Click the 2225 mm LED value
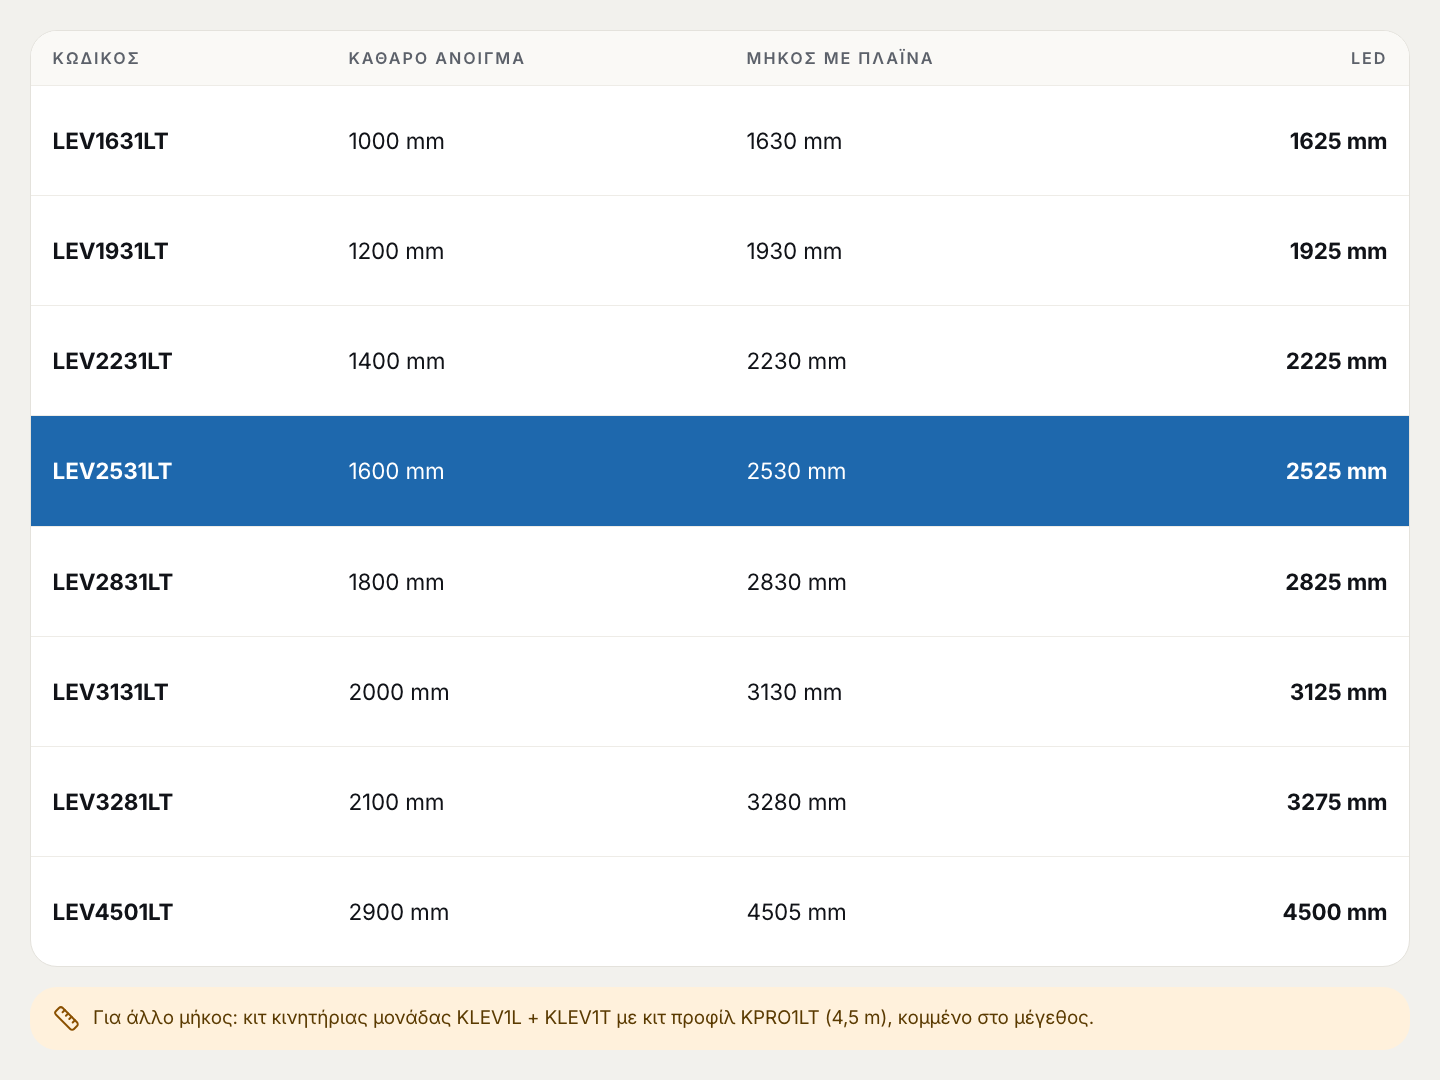Image resolution: width=1440 pixels, height=1080 pixels. coord(1336,361)
